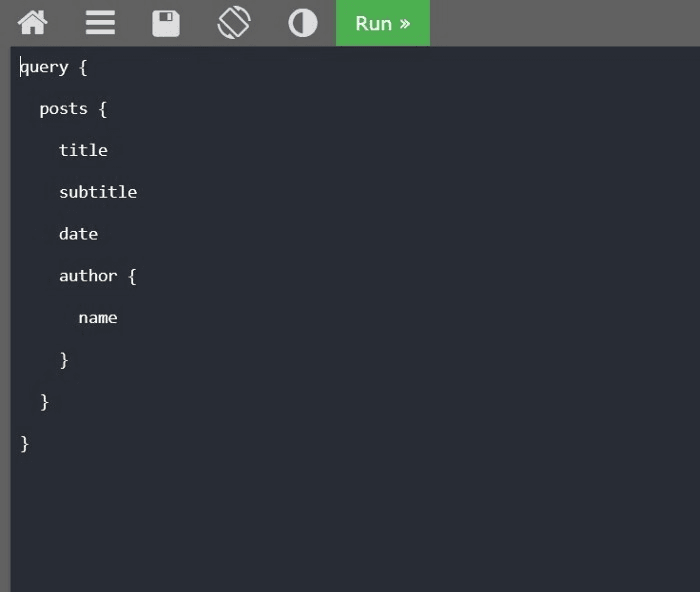The image size is (700, 592).
Task: Click the final closing brace of query
Action: [25, 444]
